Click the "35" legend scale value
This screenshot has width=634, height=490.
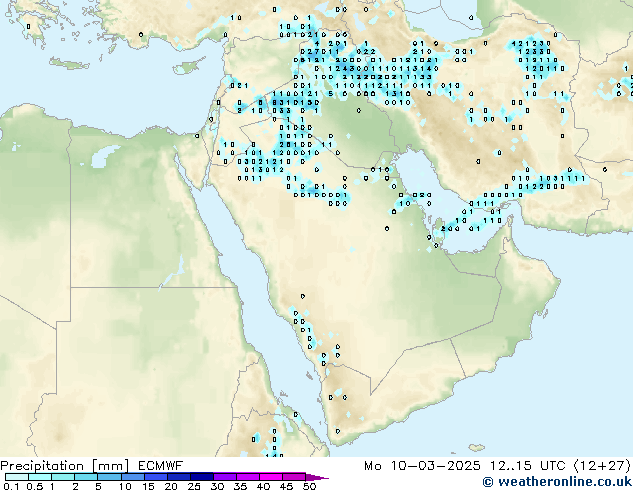click(x=240, y=486)
